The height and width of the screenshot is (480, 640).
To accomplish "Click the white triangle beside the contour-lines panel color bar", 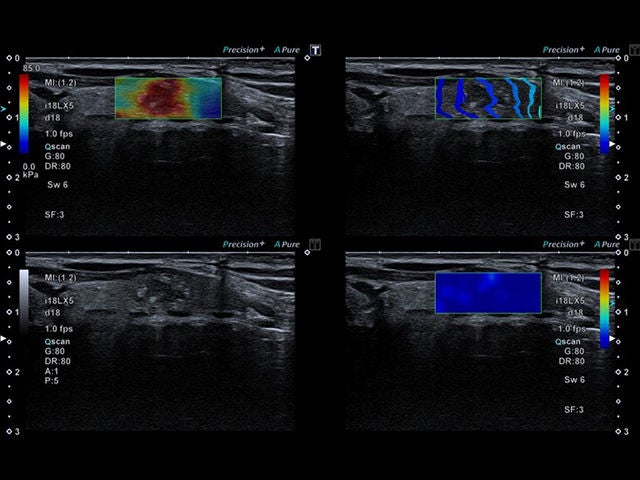I will tap(612, 144).
